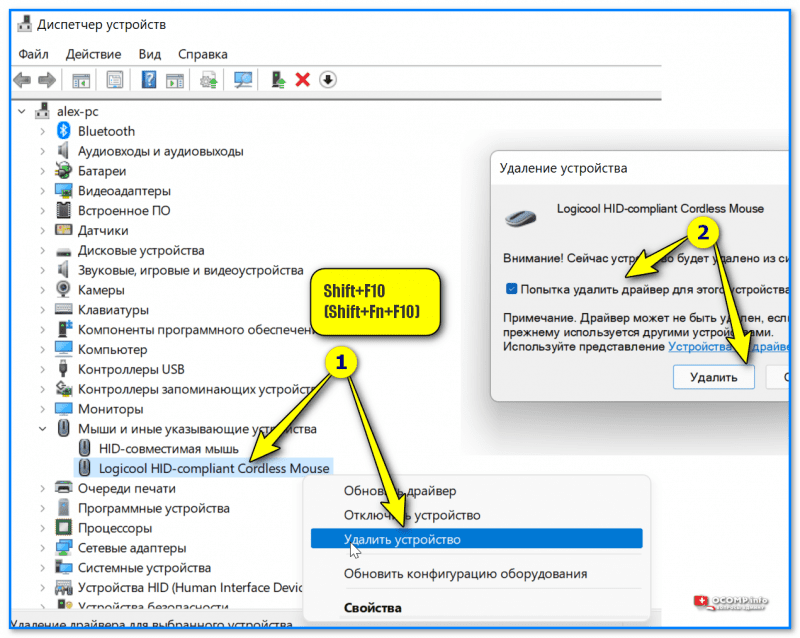Image resolution: width=800 pixels, height=638 pixels.
Task: Click the Forward arrow toolbar icon
Action: point(47,80)
